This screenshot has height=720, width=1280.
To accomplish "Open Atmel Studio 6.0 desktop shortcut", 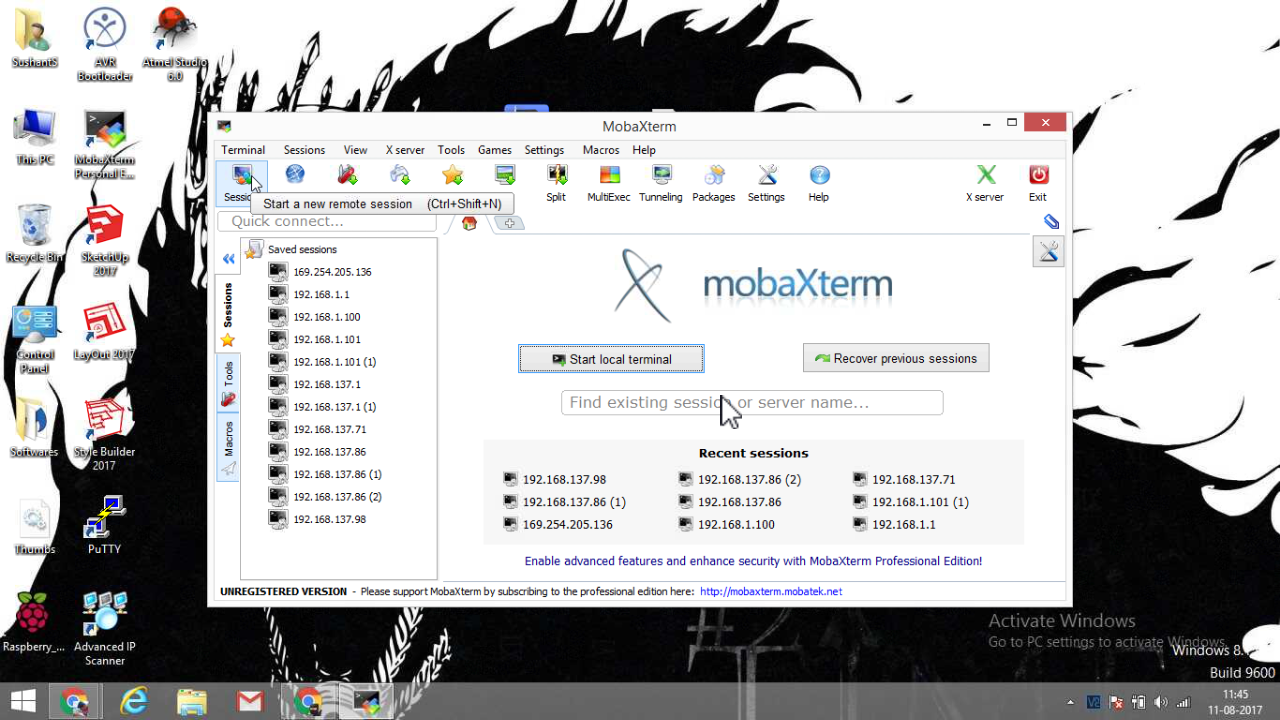I will 175,44.
